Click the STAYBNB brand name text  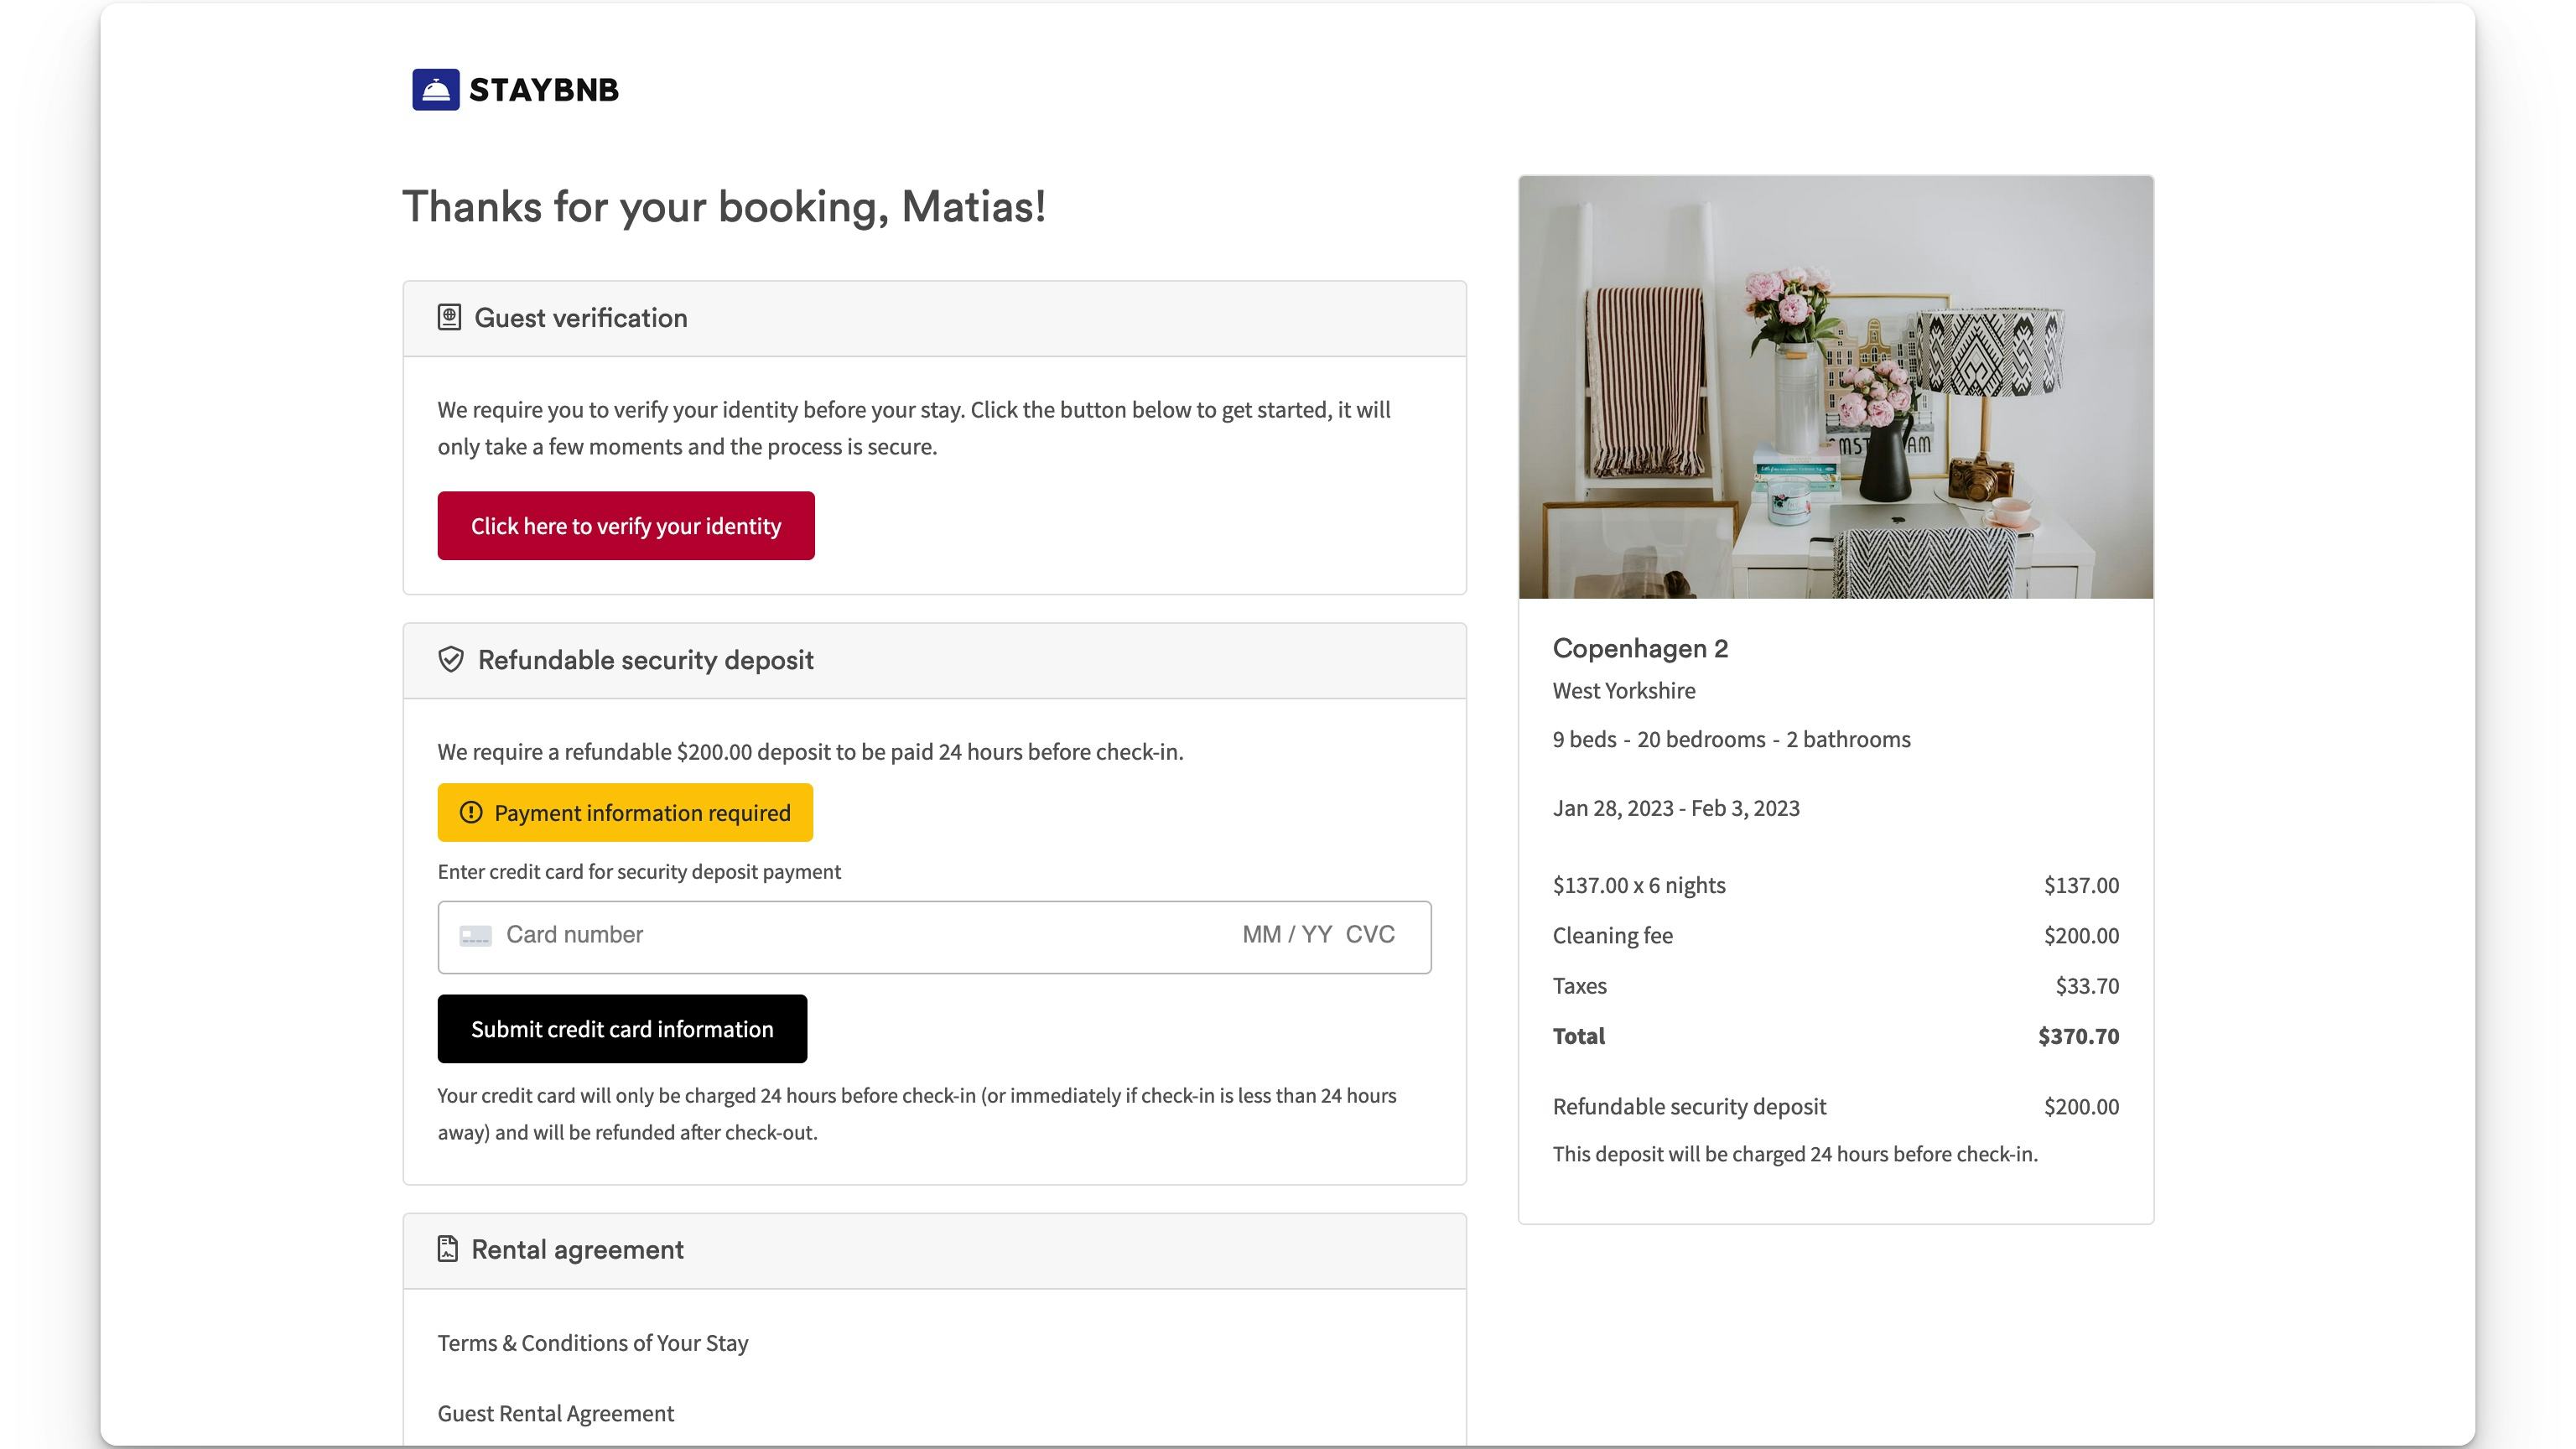pyautogui.click(x=544, y=90)
